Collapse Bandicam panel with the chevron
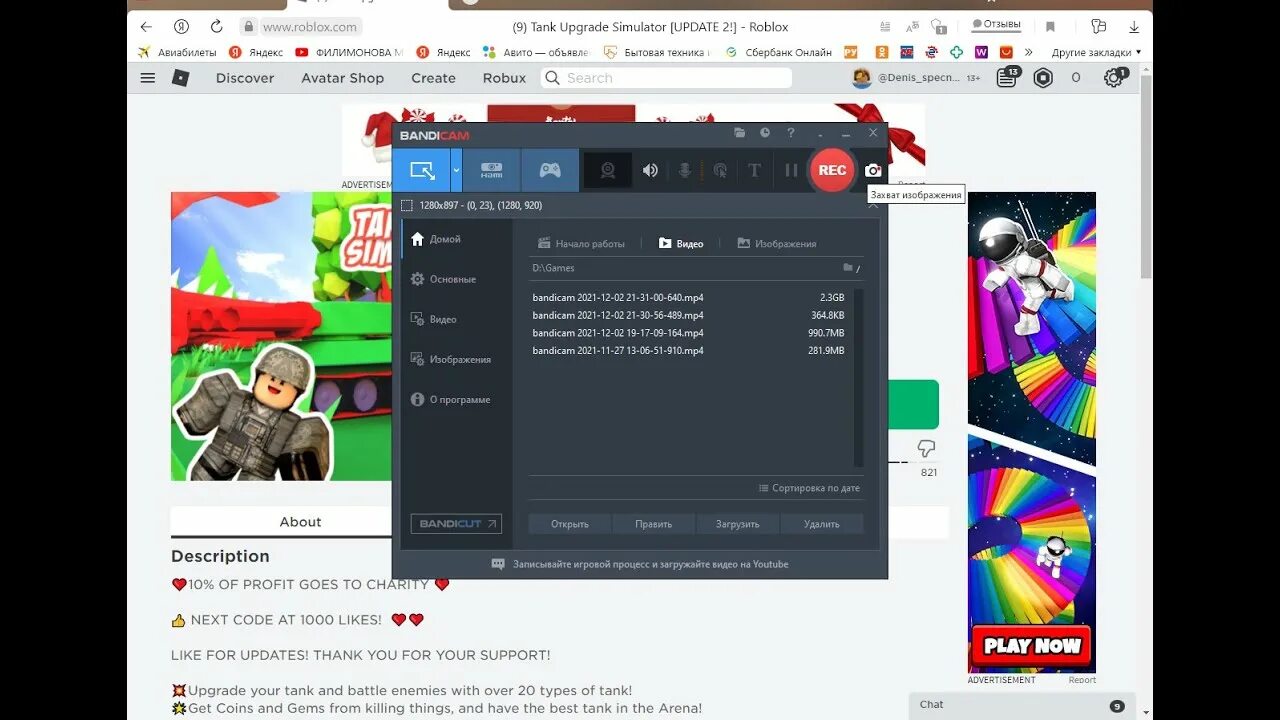Viewport: 1280px width, 720px height. pyautogui.click(x=872, y=204)
